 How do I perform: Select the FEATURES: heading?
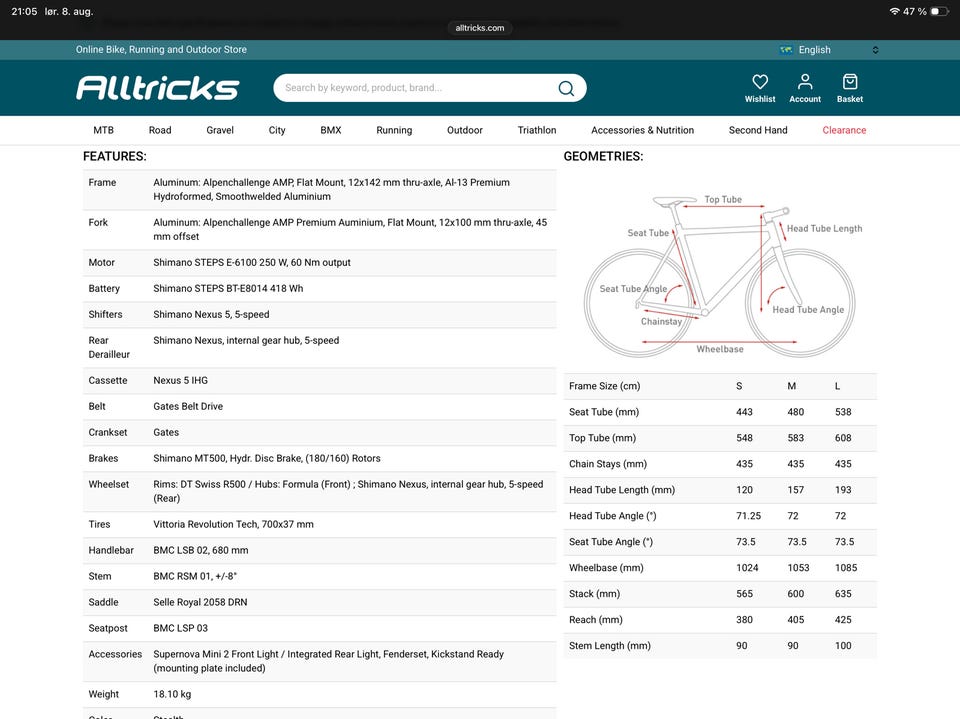point(114,157)
